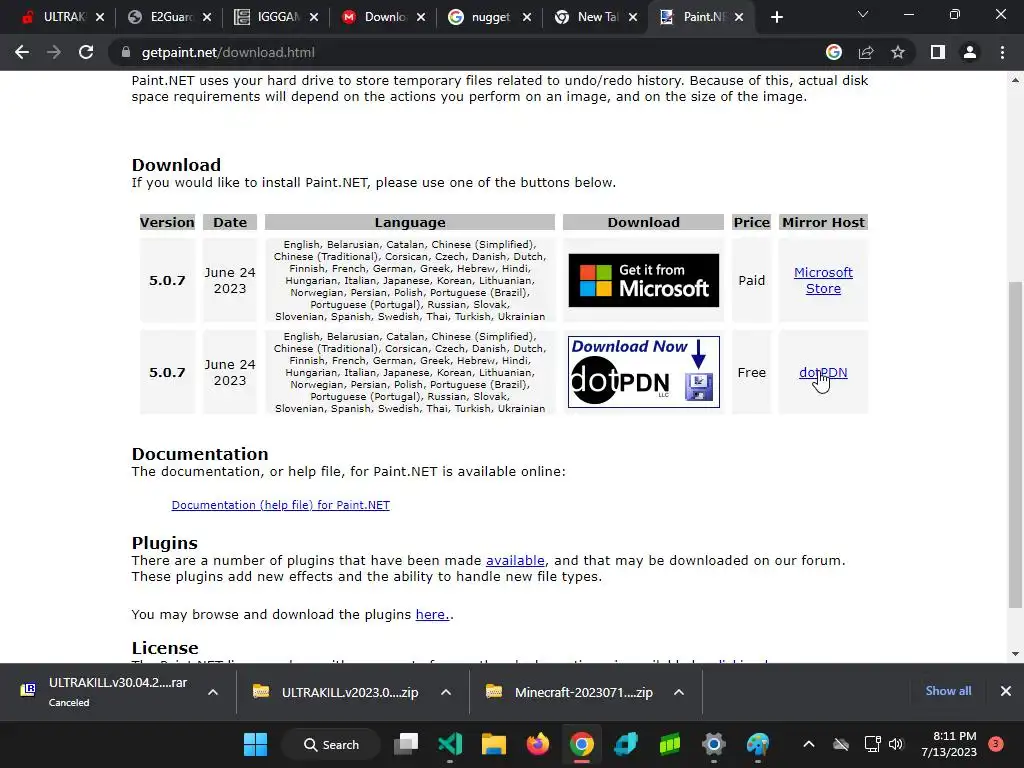Close the ULTRAKILL tab
Image resolution: width=1024 pixels, height=768 pixels.
[x=100, y=18]
